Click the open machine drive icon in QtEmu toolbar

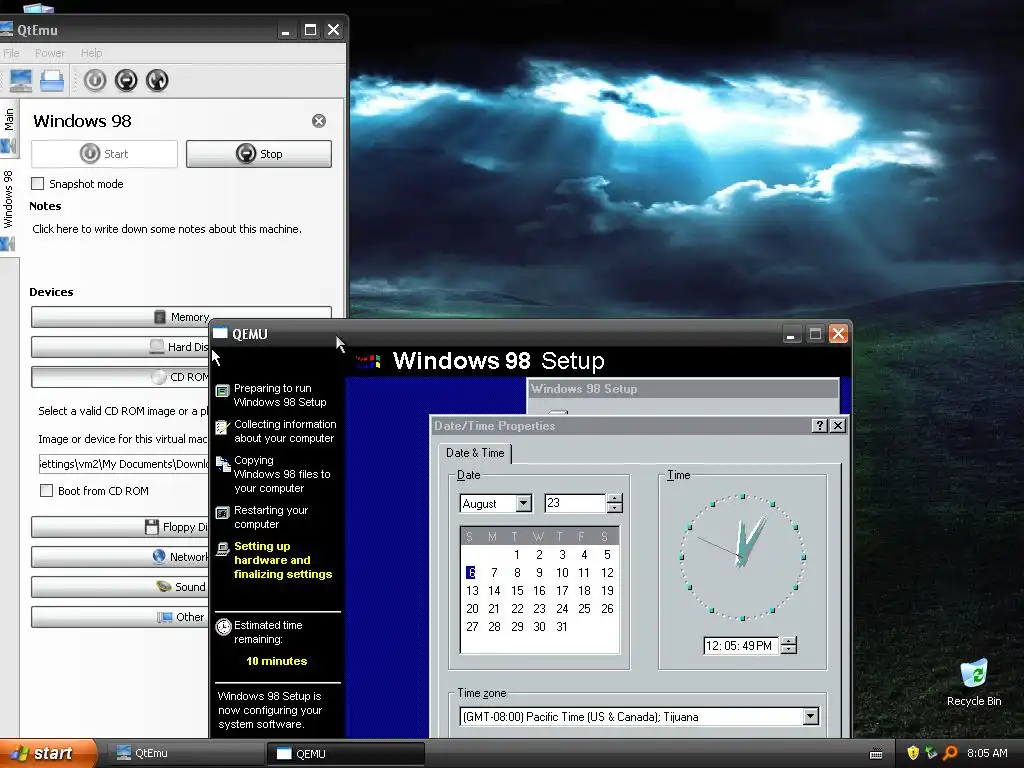click(52, 80)
